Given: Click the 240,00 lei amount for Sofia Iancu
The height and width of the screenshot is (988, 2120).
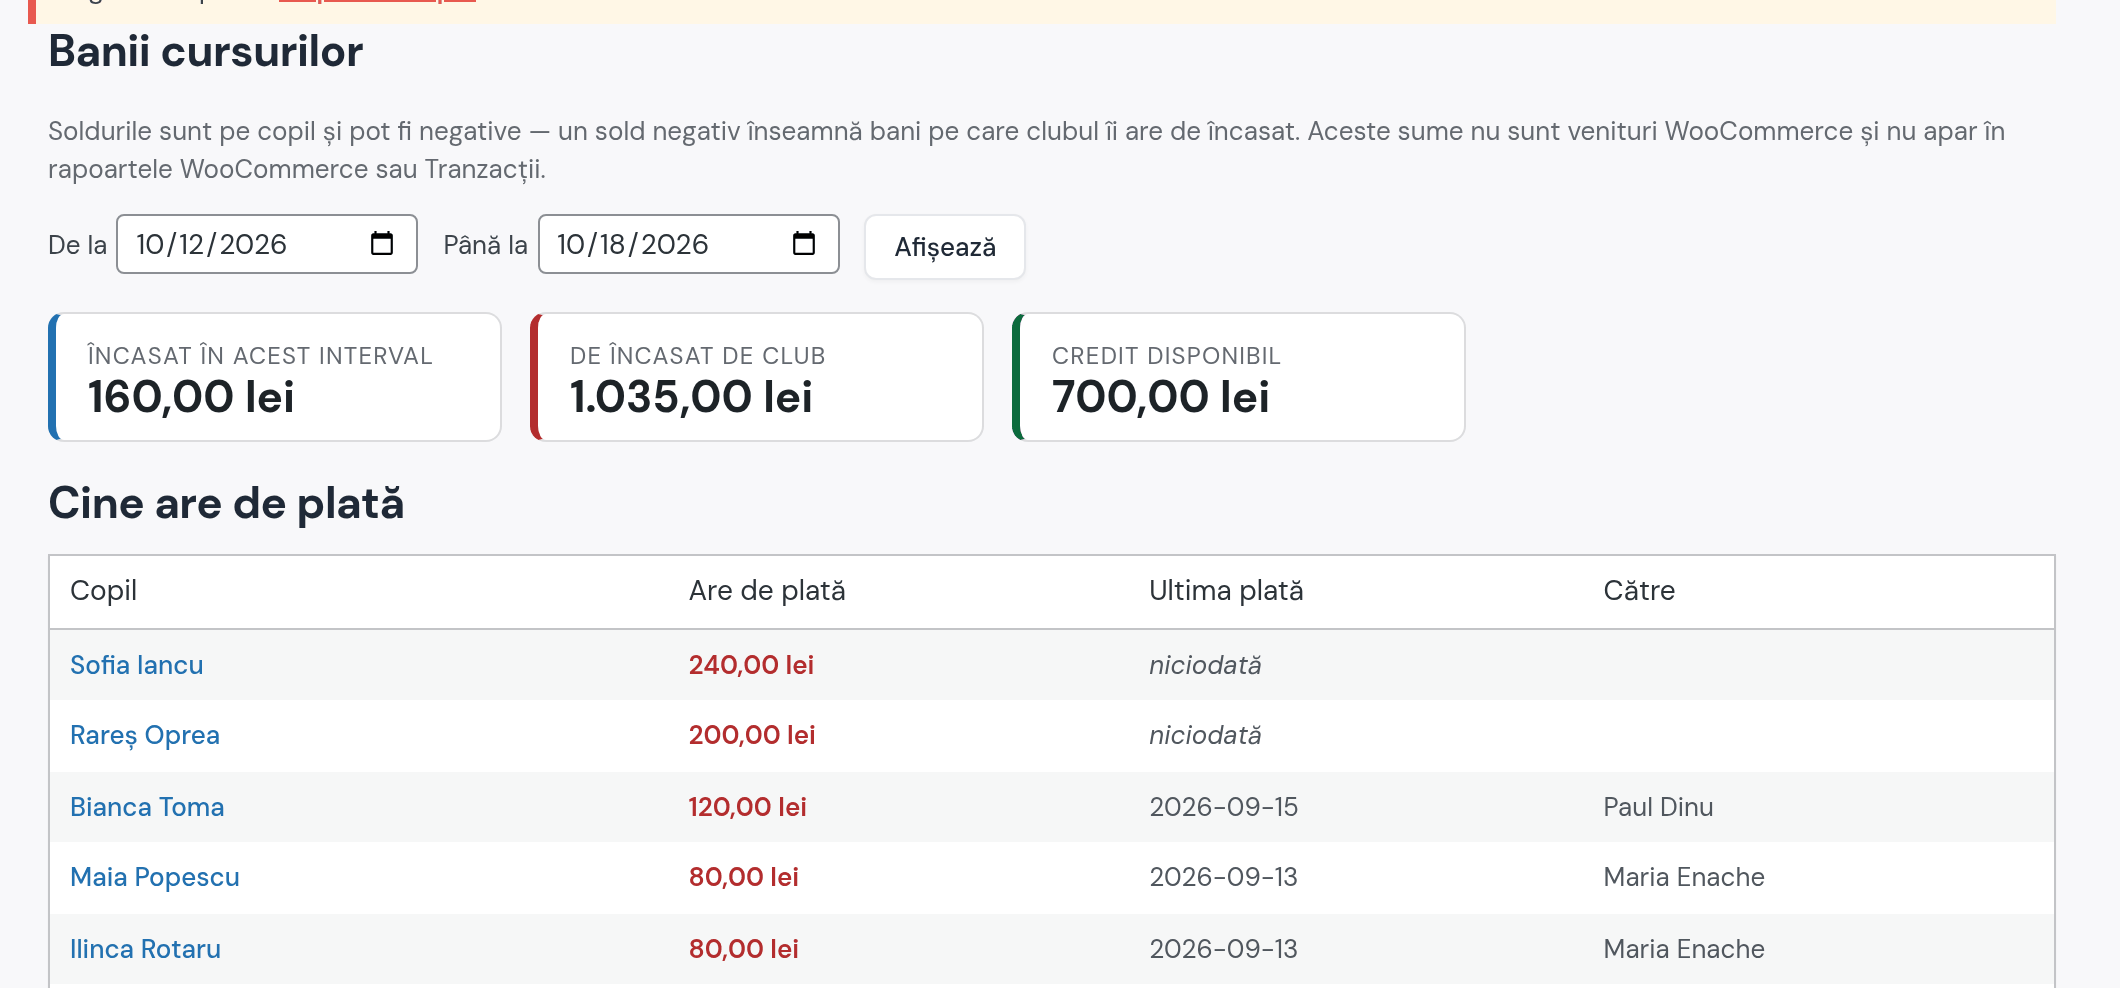Looking at the screenshot, I should (x=751, y=665).
